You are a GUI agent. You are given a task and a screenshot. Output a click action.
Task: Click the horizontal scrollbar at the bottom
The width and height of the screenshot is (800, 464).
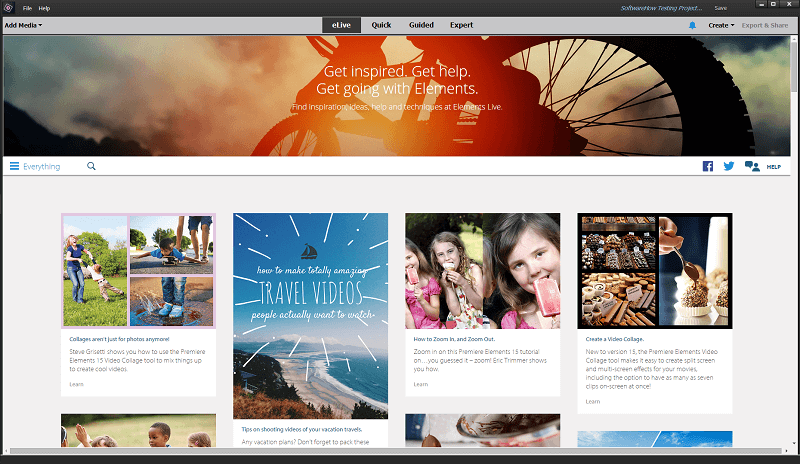tap(395, 451)
